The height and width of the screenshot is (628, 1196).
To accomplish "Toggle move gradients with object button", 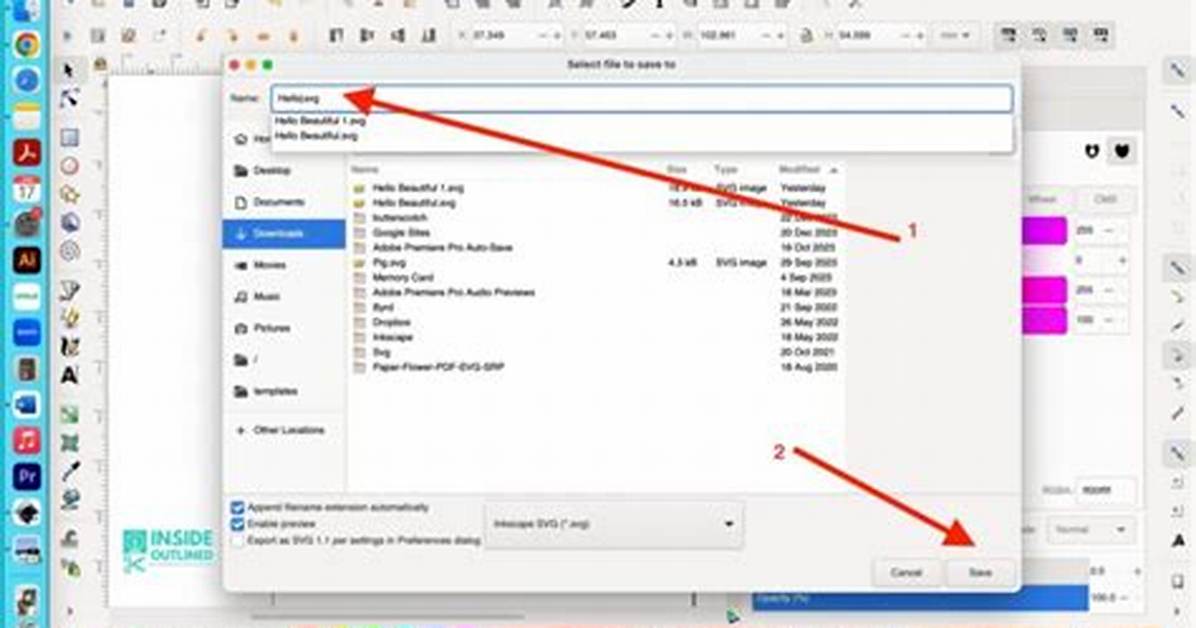I will coord(1070,35).
